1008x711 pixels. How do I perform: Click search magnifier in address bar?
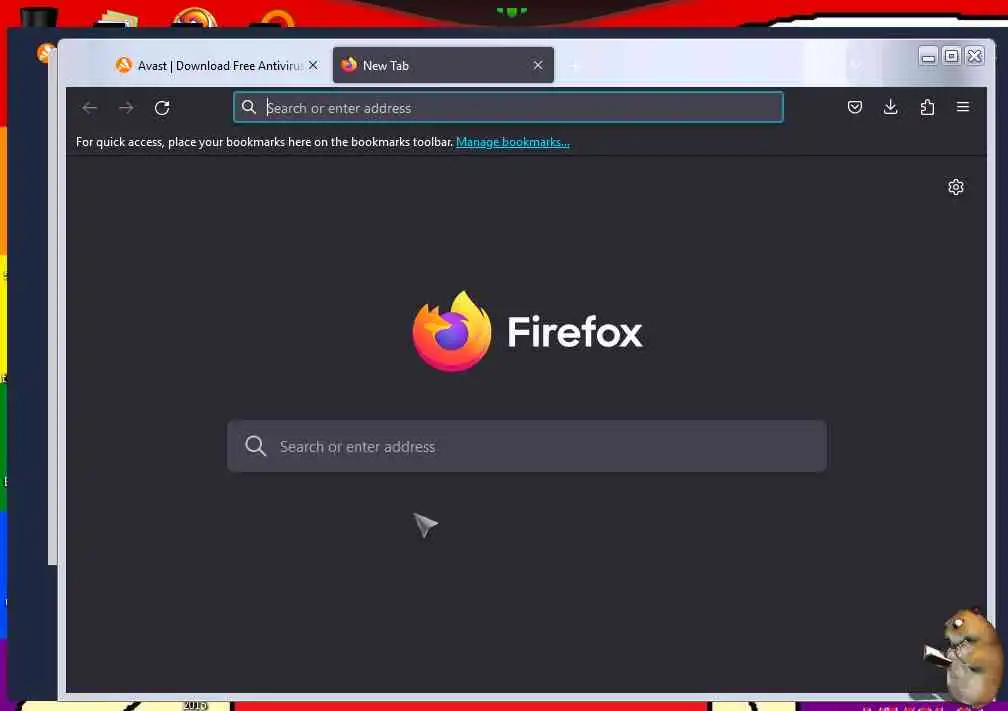tap(249, 107)
